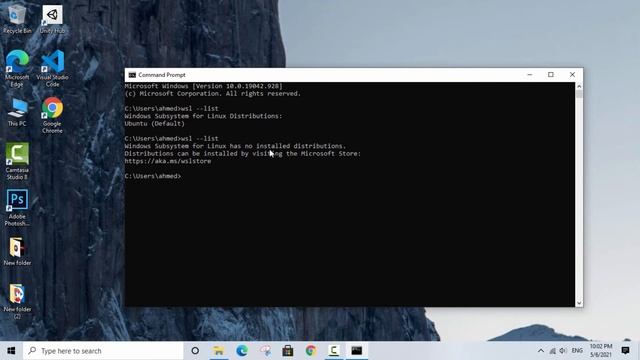Select the Adobe Photoshop desktop shortcut
The image size is (640, 360).
click(17, 208)
